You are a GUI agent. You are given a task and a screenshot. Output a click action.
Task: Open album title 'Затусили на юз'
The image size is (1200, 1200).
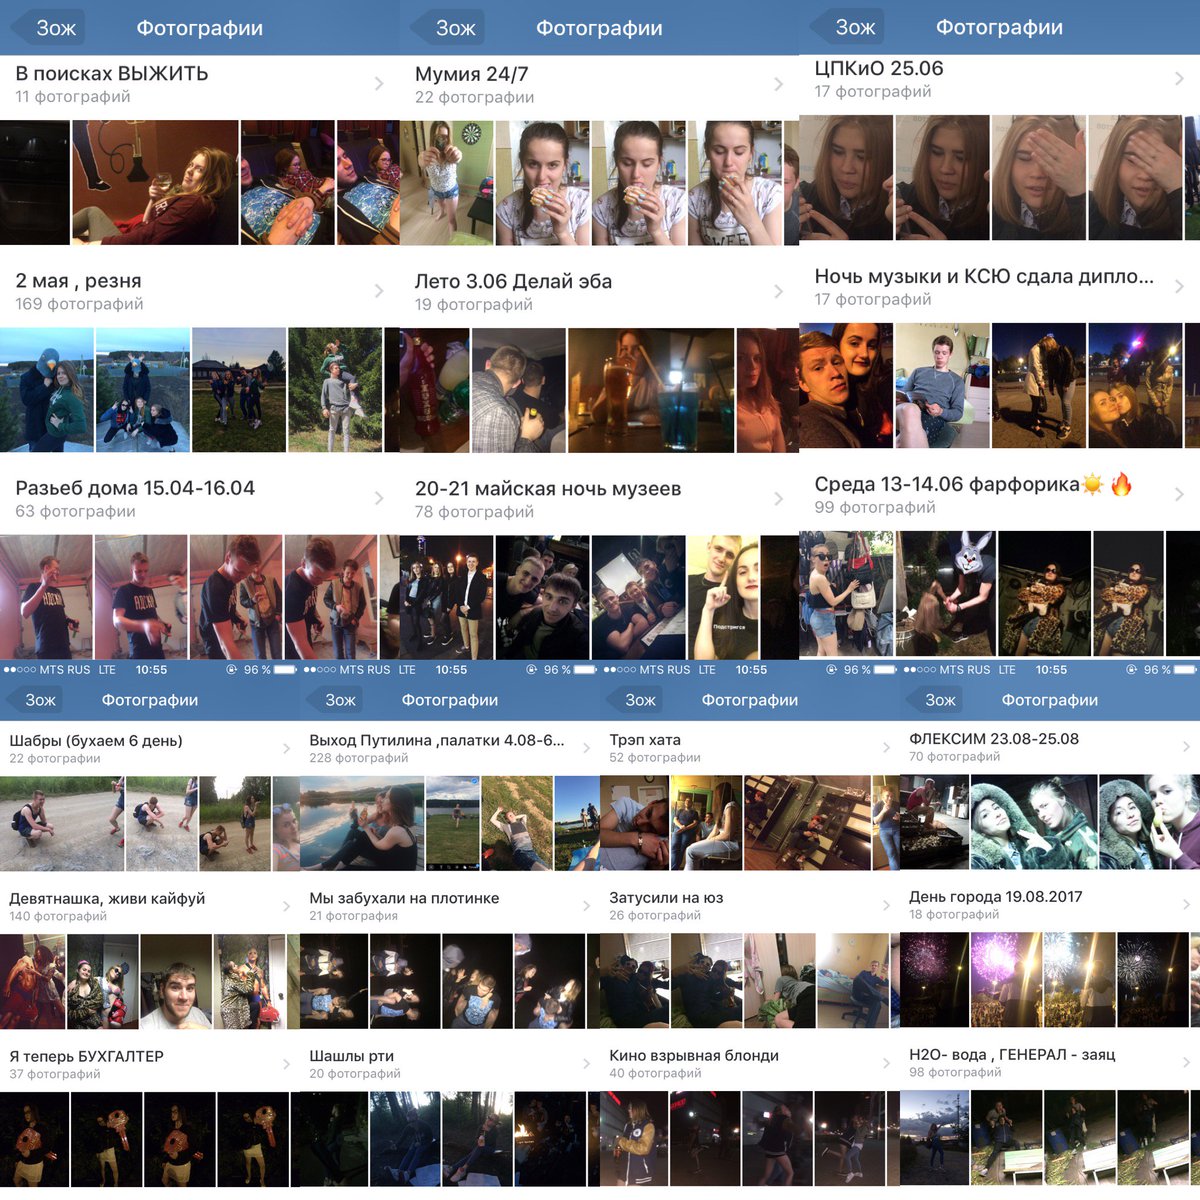click(x=666, y=898)
